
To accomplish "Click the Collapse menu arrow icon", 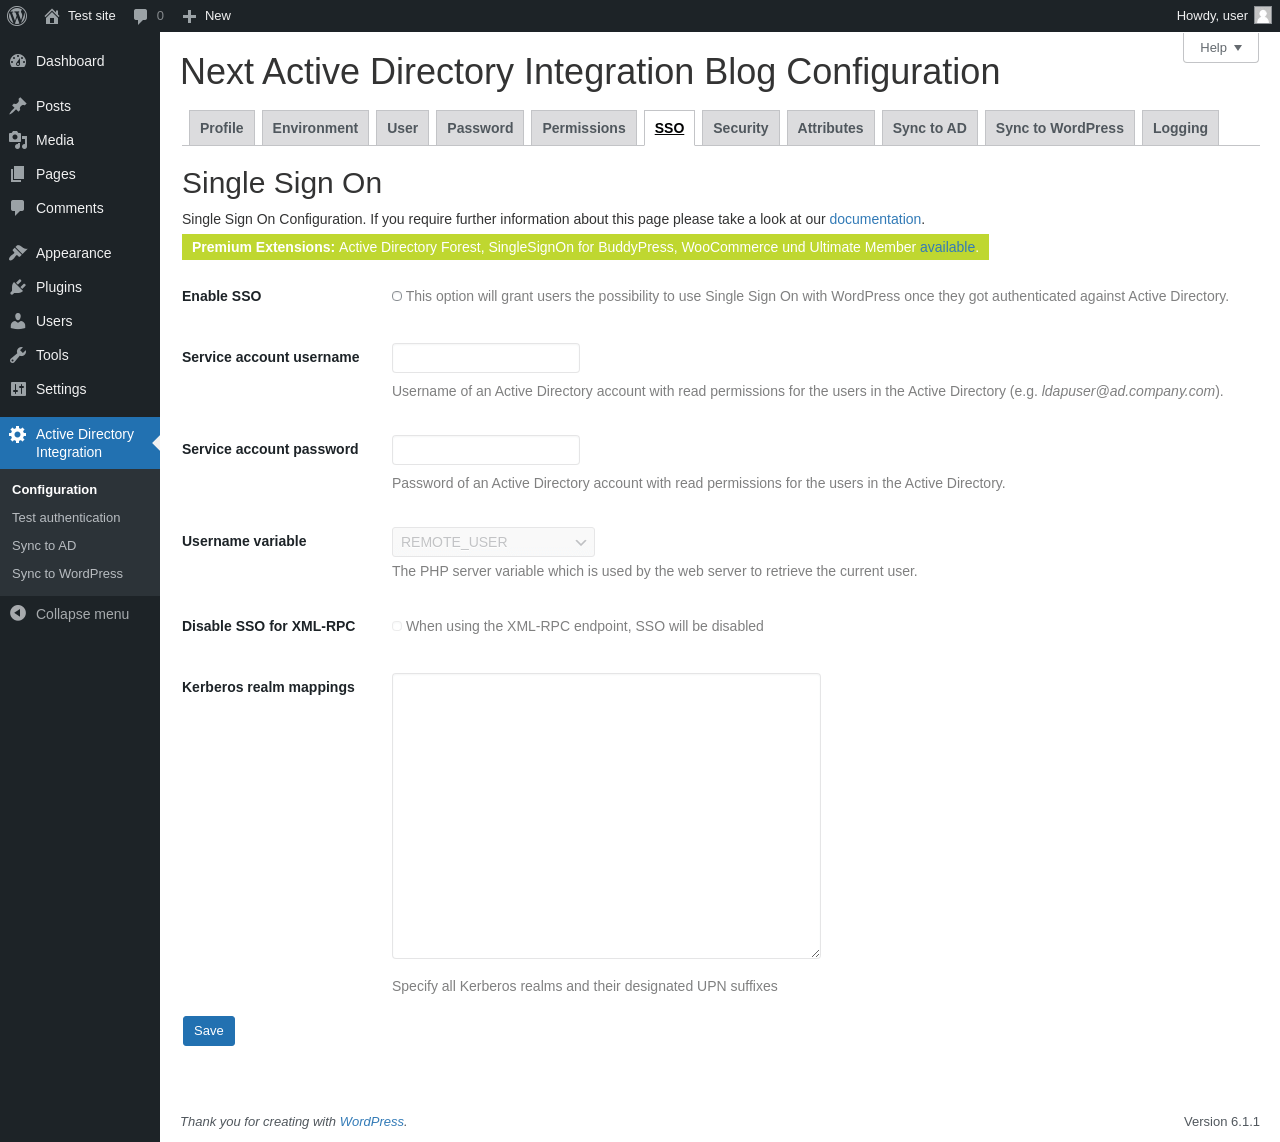I will click(x=18, y=613).
